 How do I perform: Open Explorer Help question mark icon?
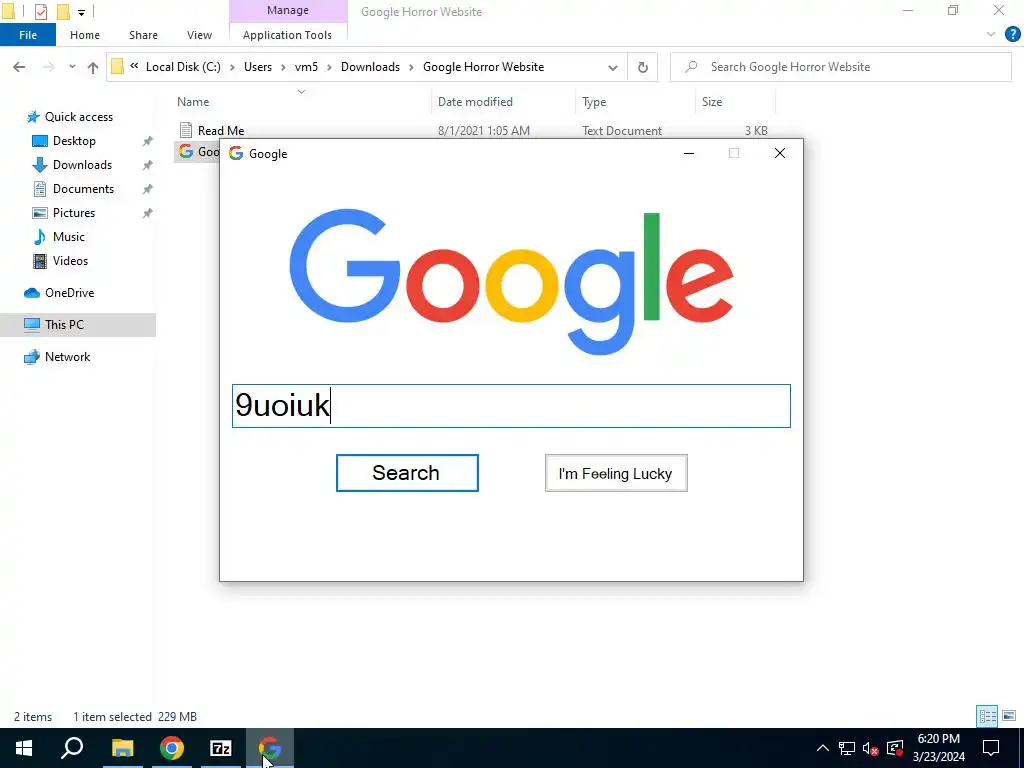(x=1012, y=35)
